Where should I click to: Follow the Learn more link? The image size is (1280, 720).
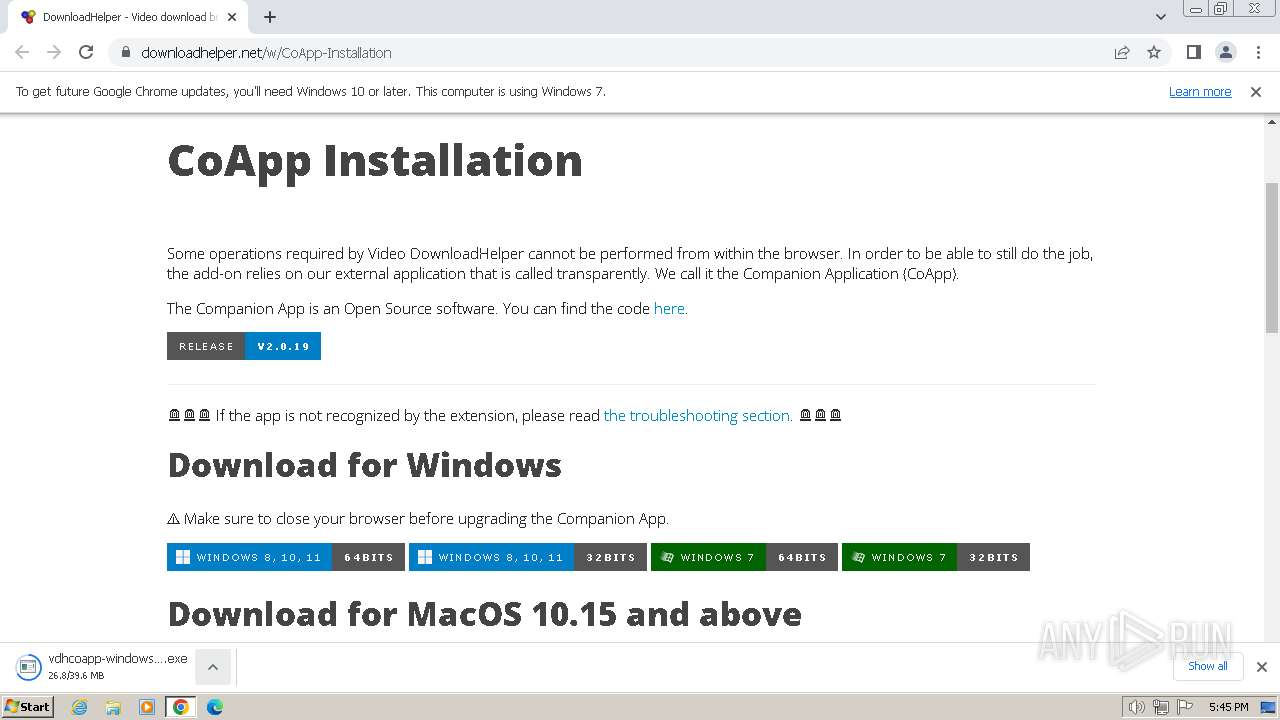[1200, 91]
